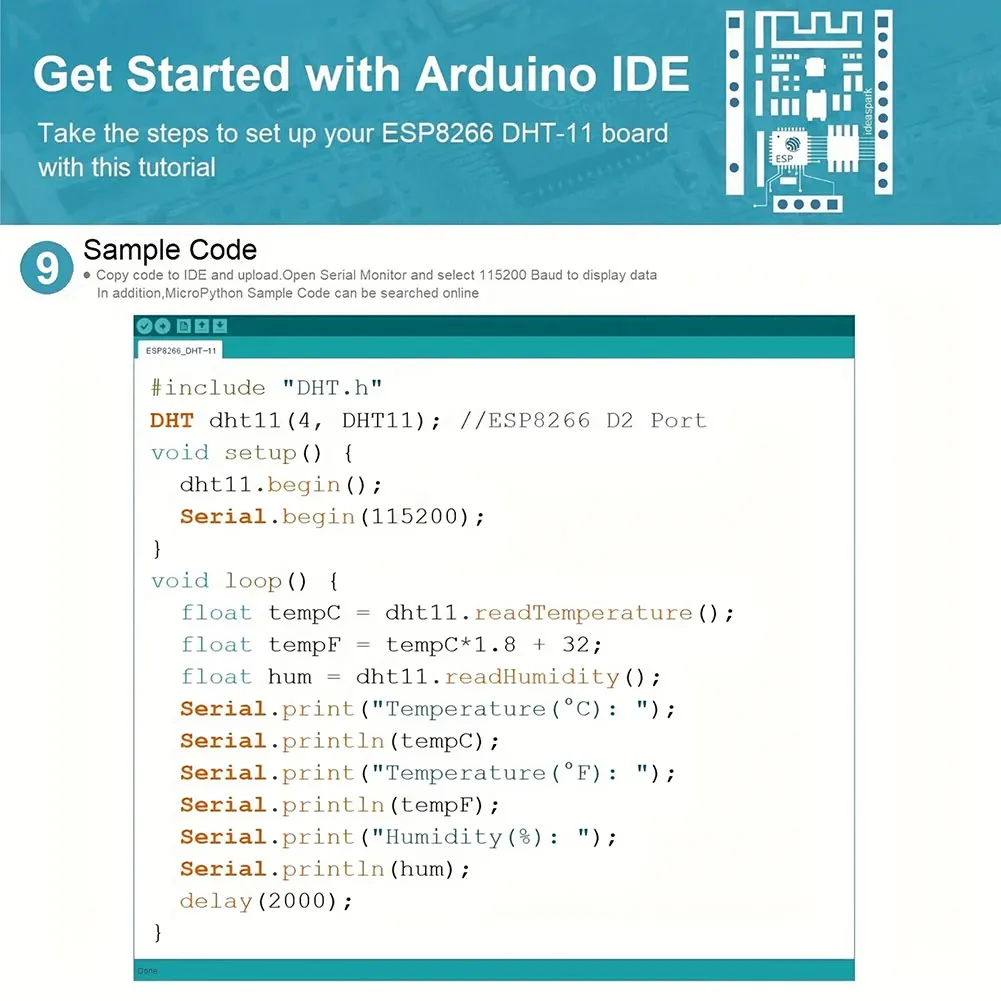Click the Serial.begin(115200); line
1001x1001 pixels.
click(x=333, y=516)
